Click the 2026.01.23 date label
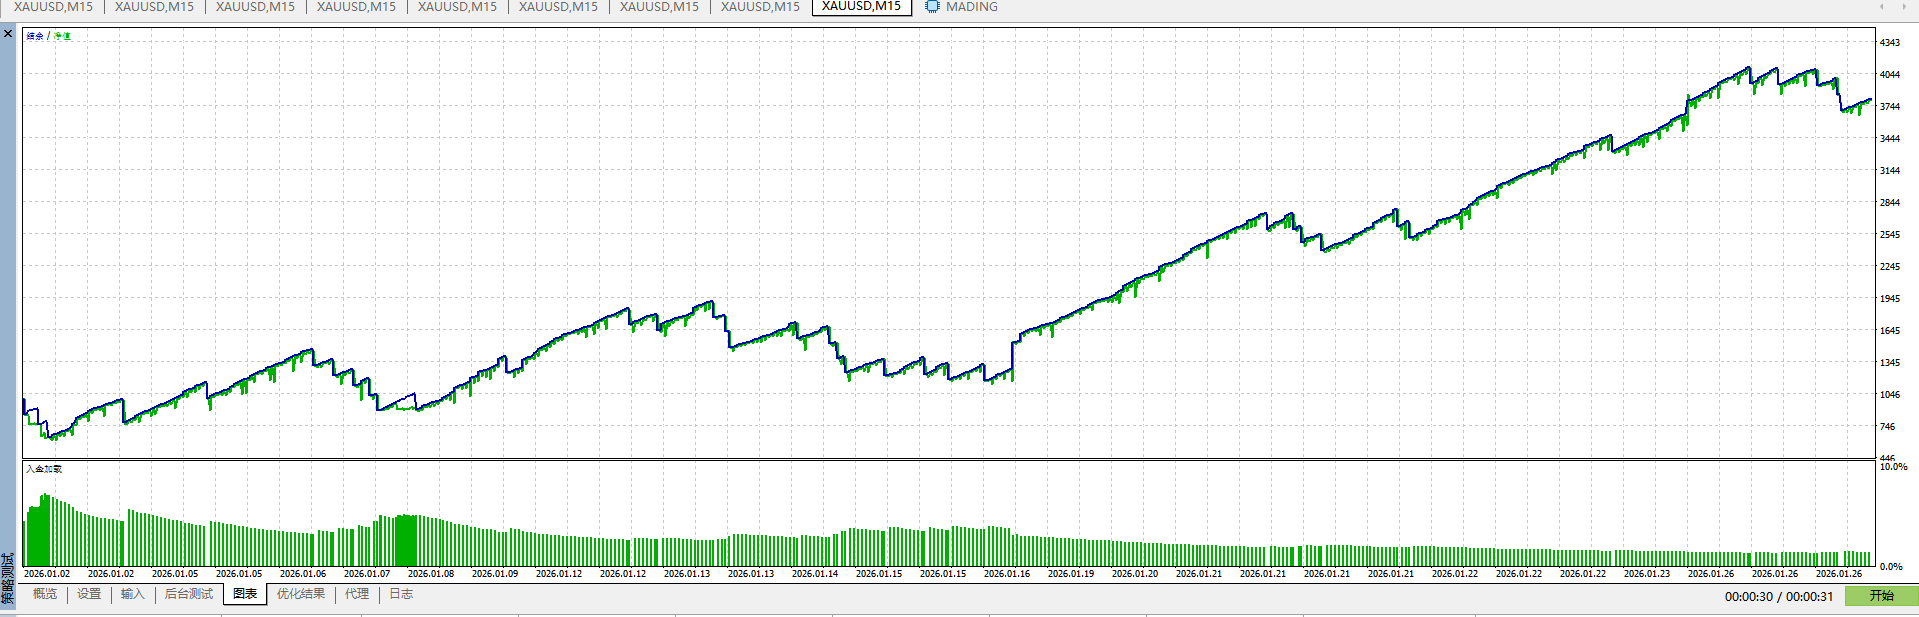 pyautogui.click(x=1647, y=574)
